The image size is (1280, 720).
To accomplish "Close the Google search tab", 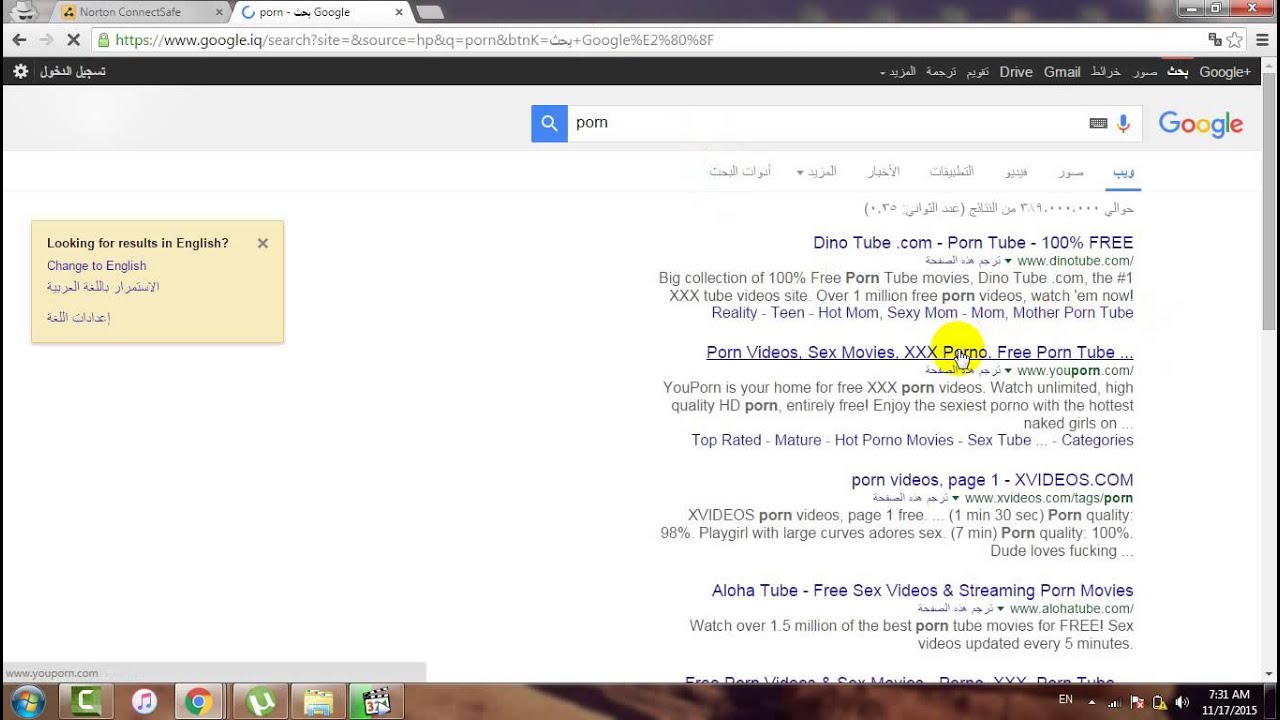I will click(x=399, y=12).
